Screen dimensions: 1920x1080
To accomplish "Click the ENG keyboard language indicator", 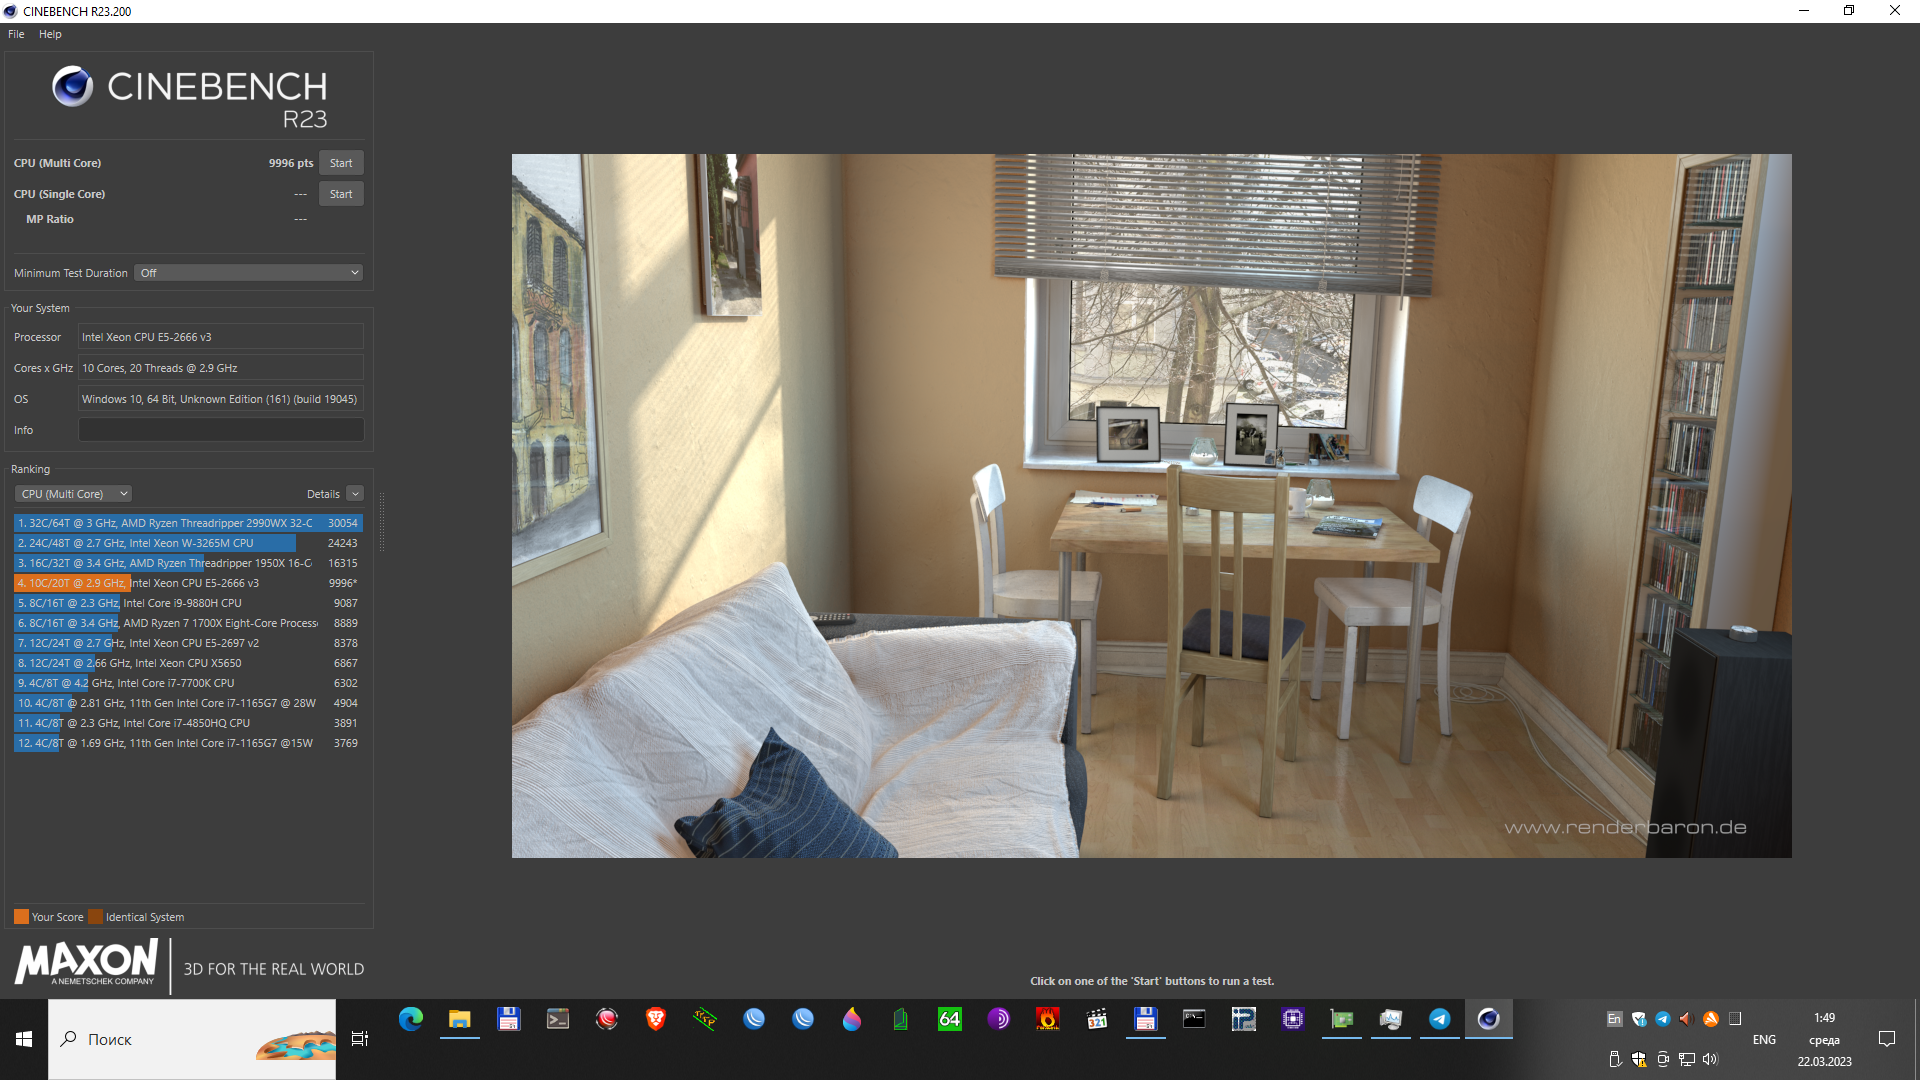I will coord(1764,1040).
